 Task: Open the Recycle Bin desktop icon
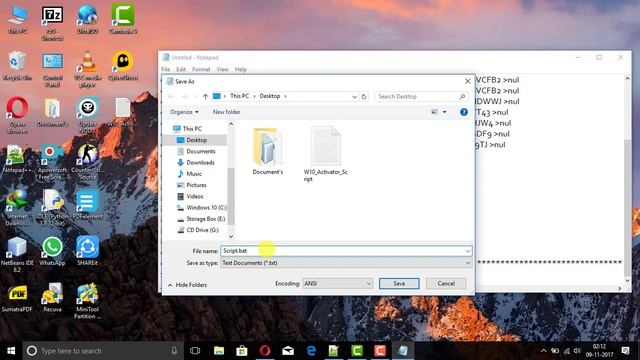pyautogui.click(x=17, y=66)
